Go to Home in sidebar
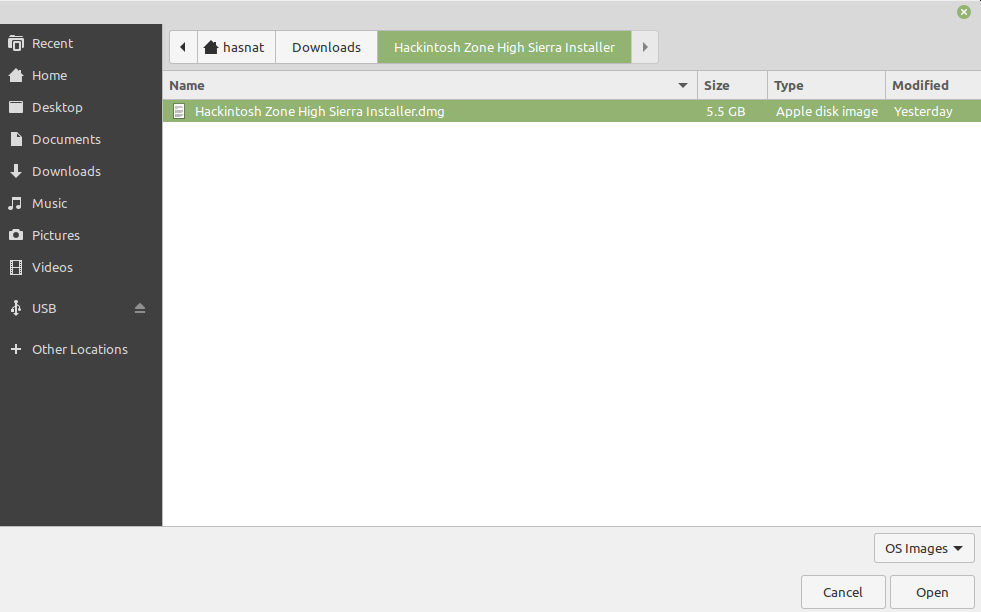The width and height of the screenshot is (981, 612). pyautogui.click(x=81, y=75)
